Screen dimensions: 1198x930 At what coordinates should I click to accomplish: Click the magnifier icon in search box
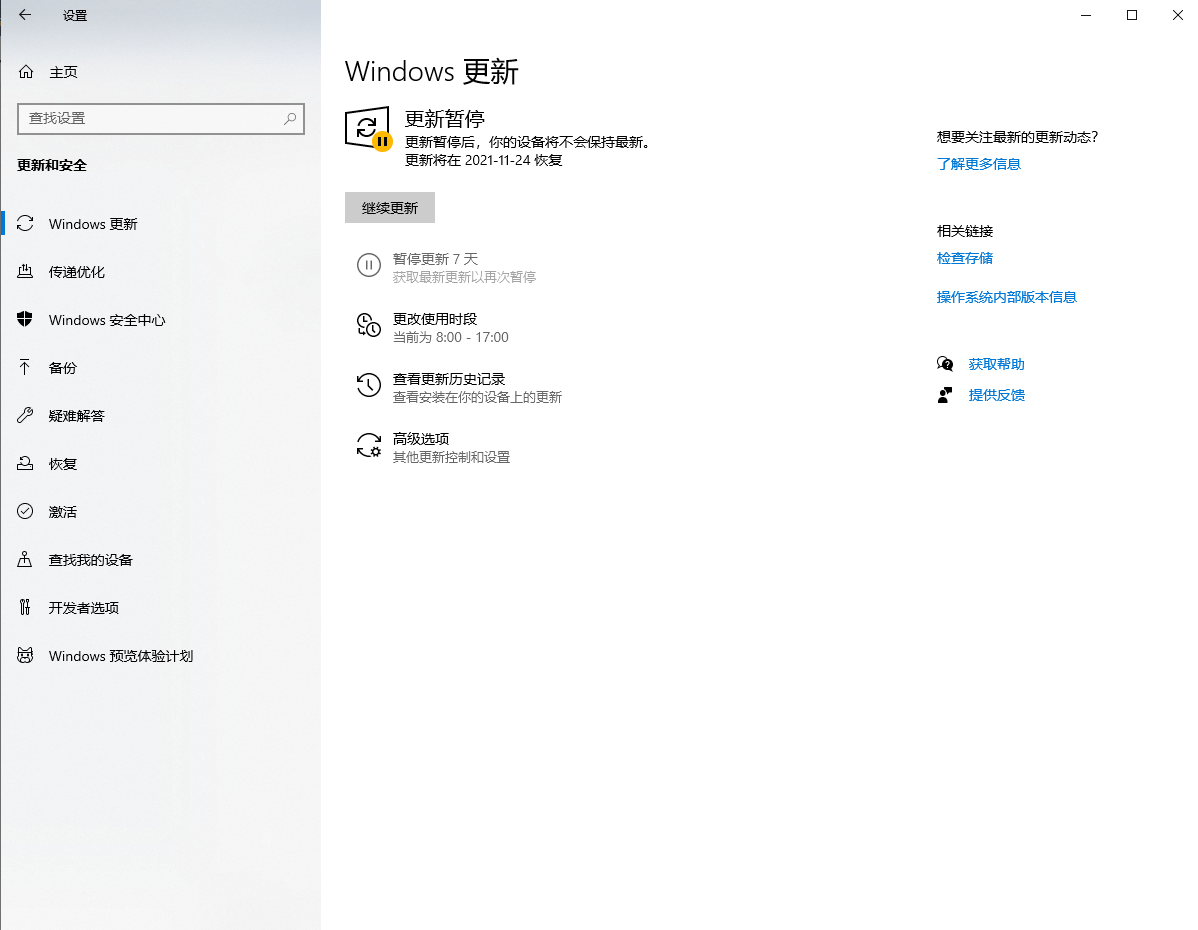290,118
